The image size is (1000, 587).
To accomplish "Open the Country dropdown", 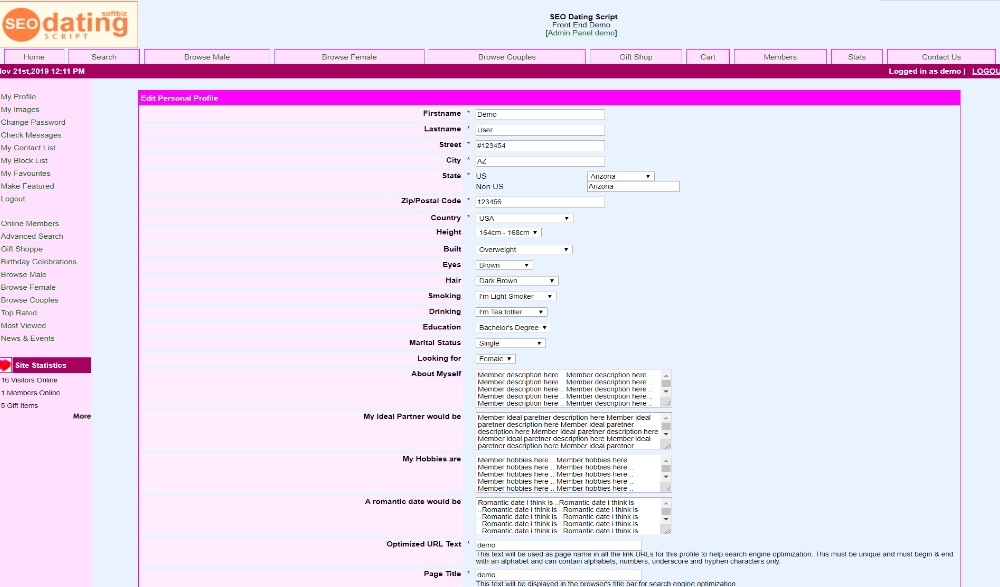I will [x=524, y=218].
